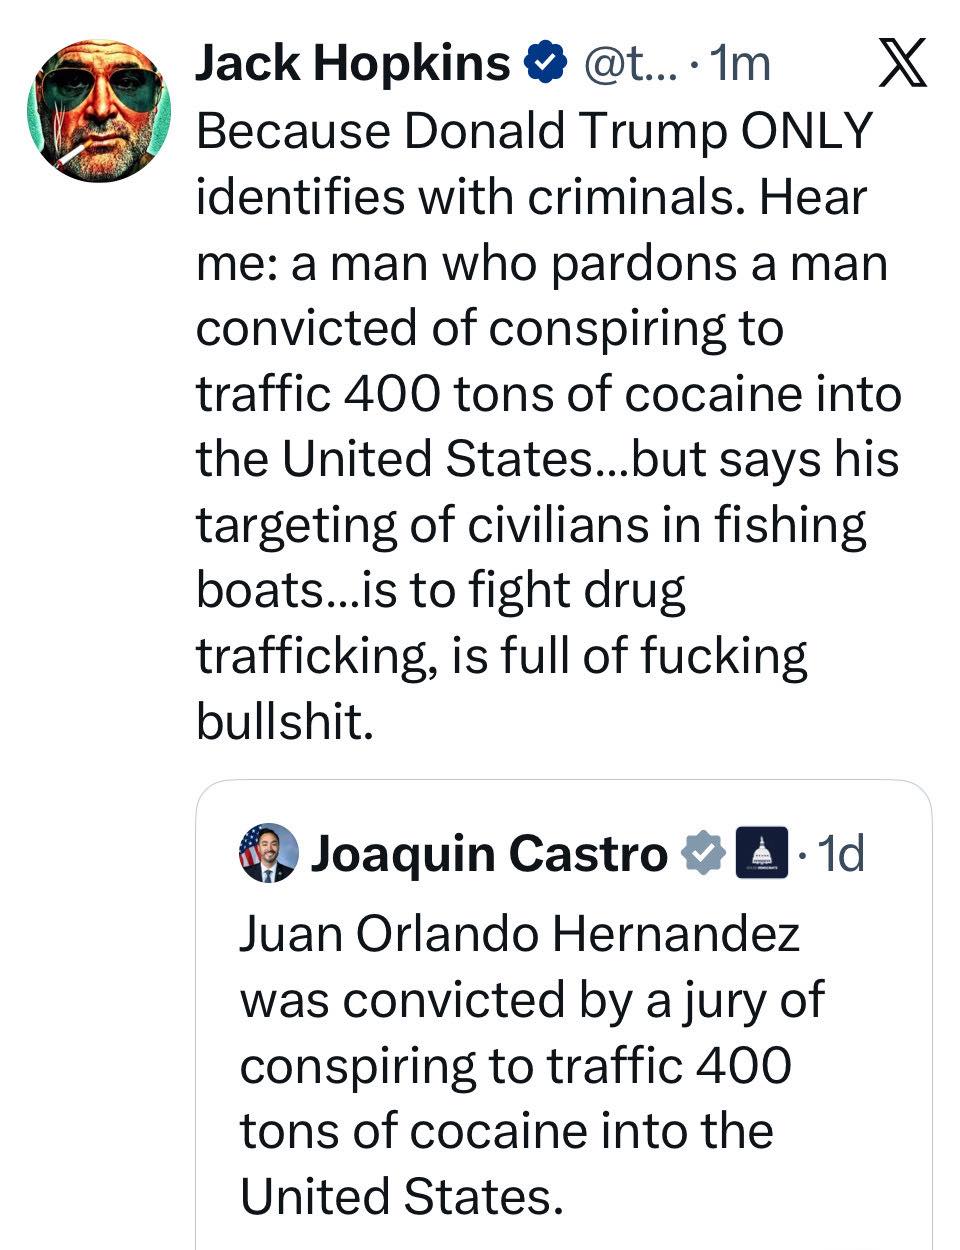Click the Capitol affiliation badge next to Castro

coord(761,853)
